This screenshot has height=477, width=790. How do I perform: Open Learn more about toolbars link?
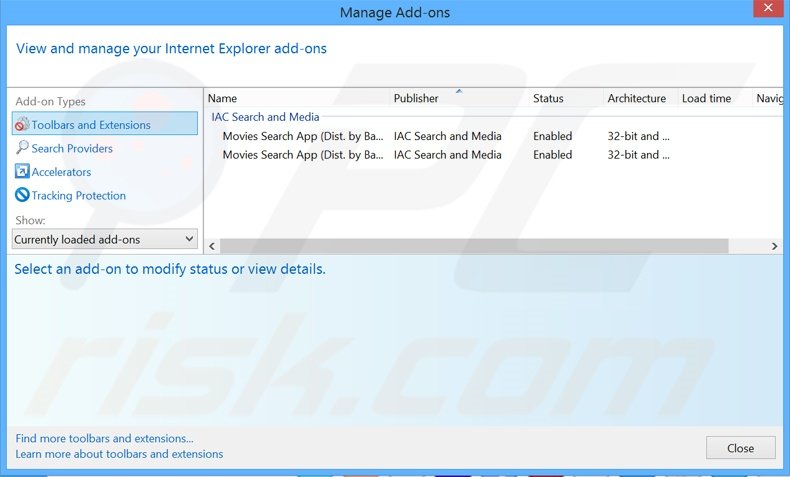(x=119, y=454)
